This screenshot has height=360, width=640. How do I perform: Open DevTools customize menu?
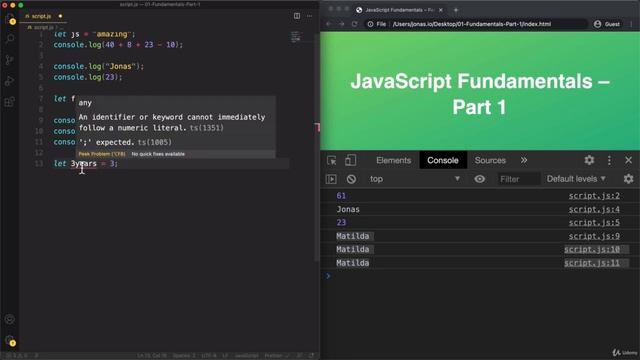pyautogui.click(x=609, y=160)
